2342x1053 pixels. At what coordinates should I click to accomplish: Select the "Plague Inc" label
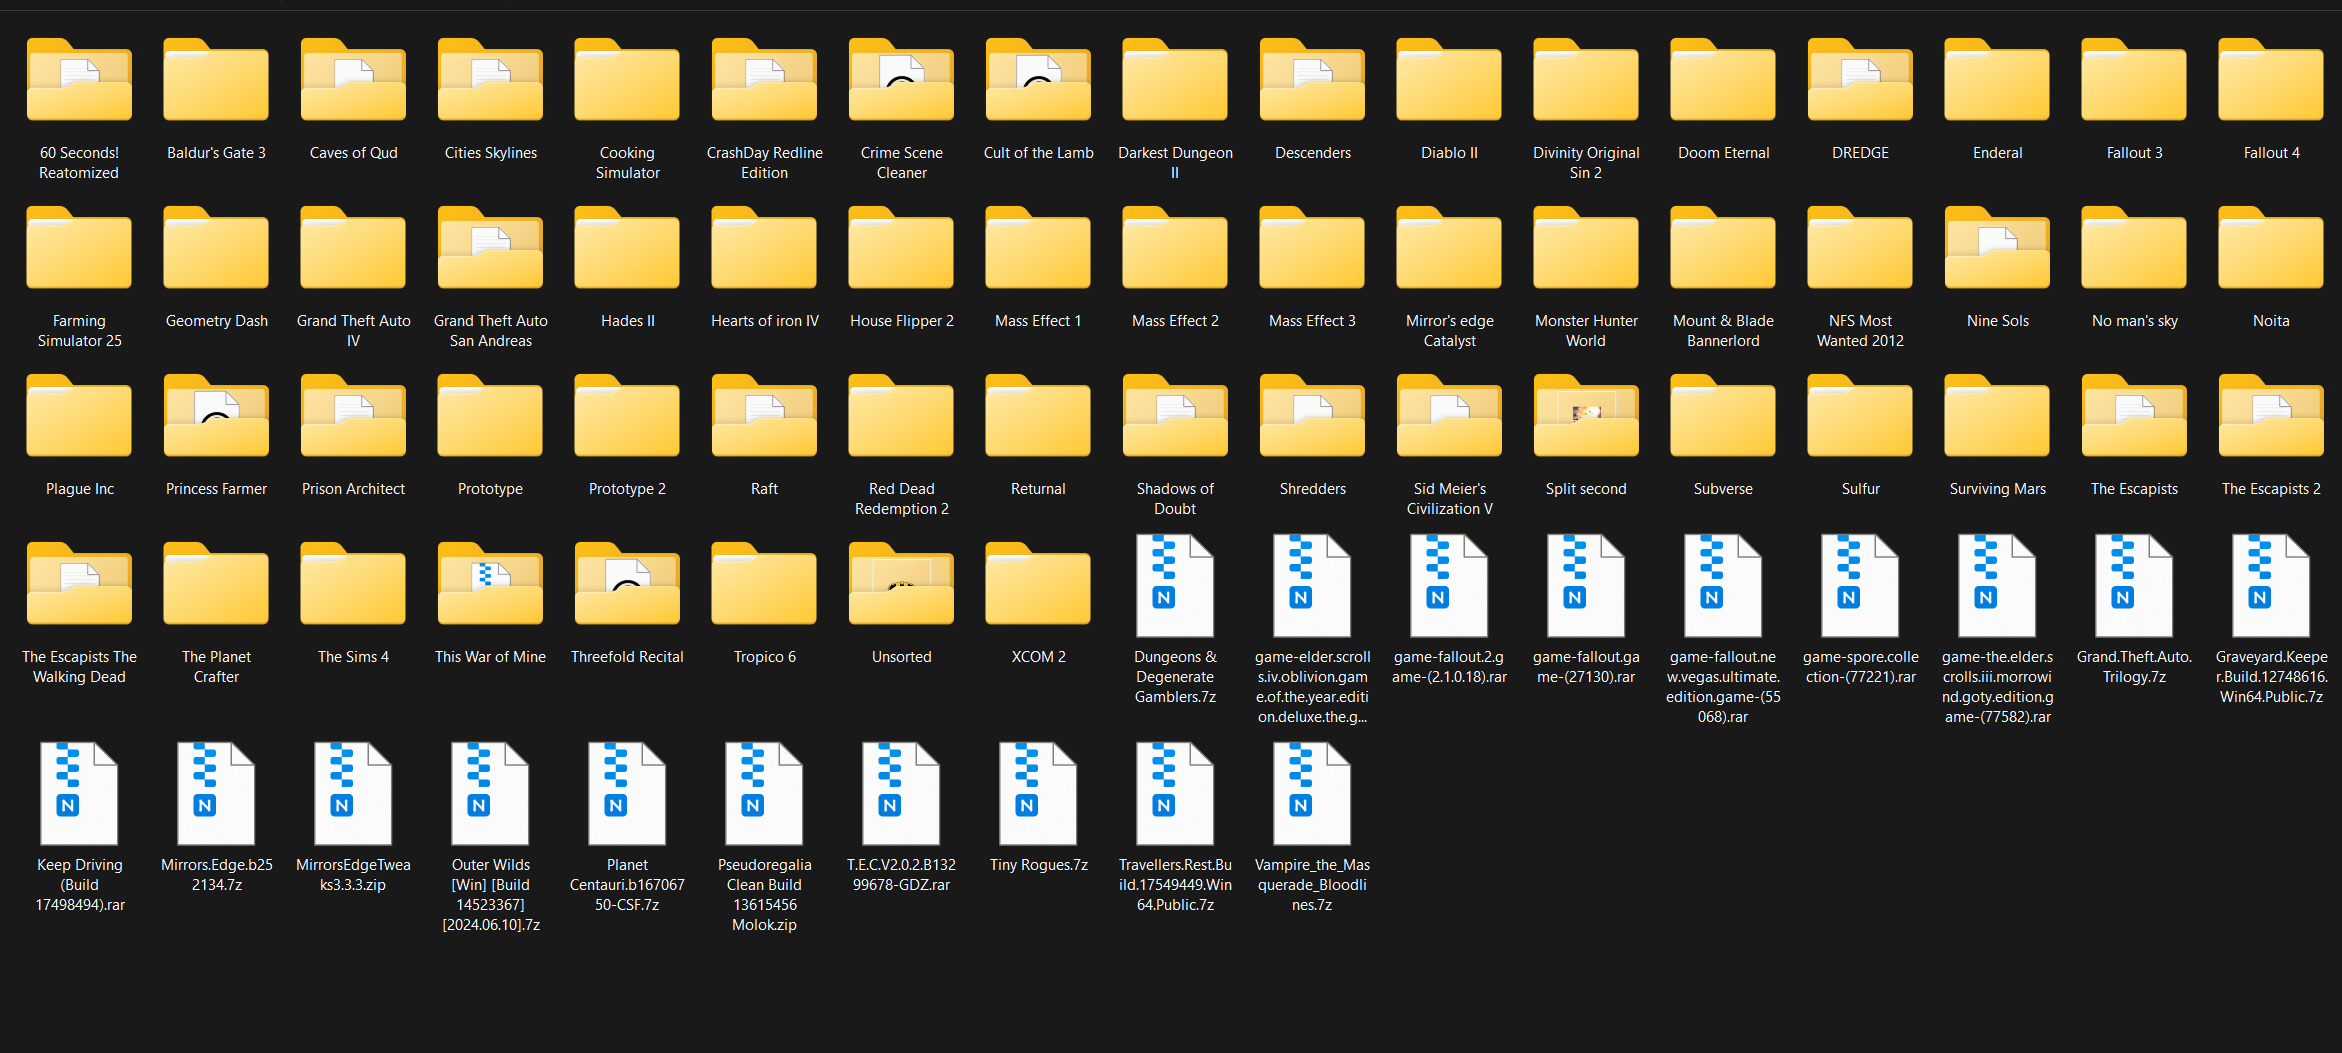click(80, 489)
